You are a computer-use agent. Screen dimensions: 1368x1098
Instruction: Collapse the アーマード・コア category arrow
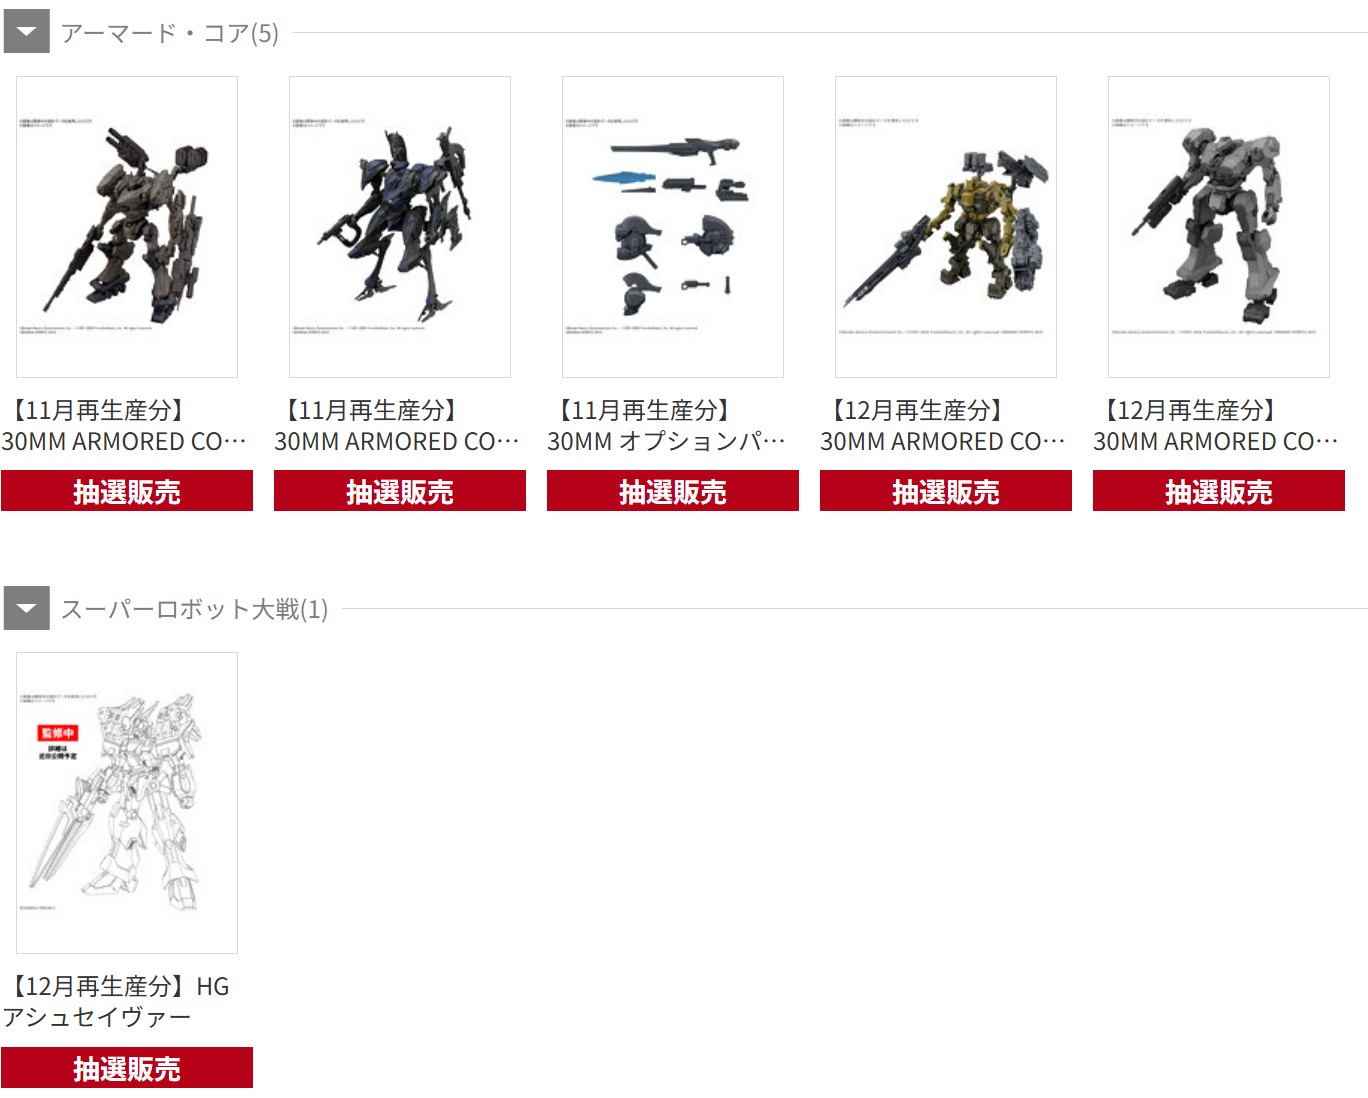(x=26, y=32)
